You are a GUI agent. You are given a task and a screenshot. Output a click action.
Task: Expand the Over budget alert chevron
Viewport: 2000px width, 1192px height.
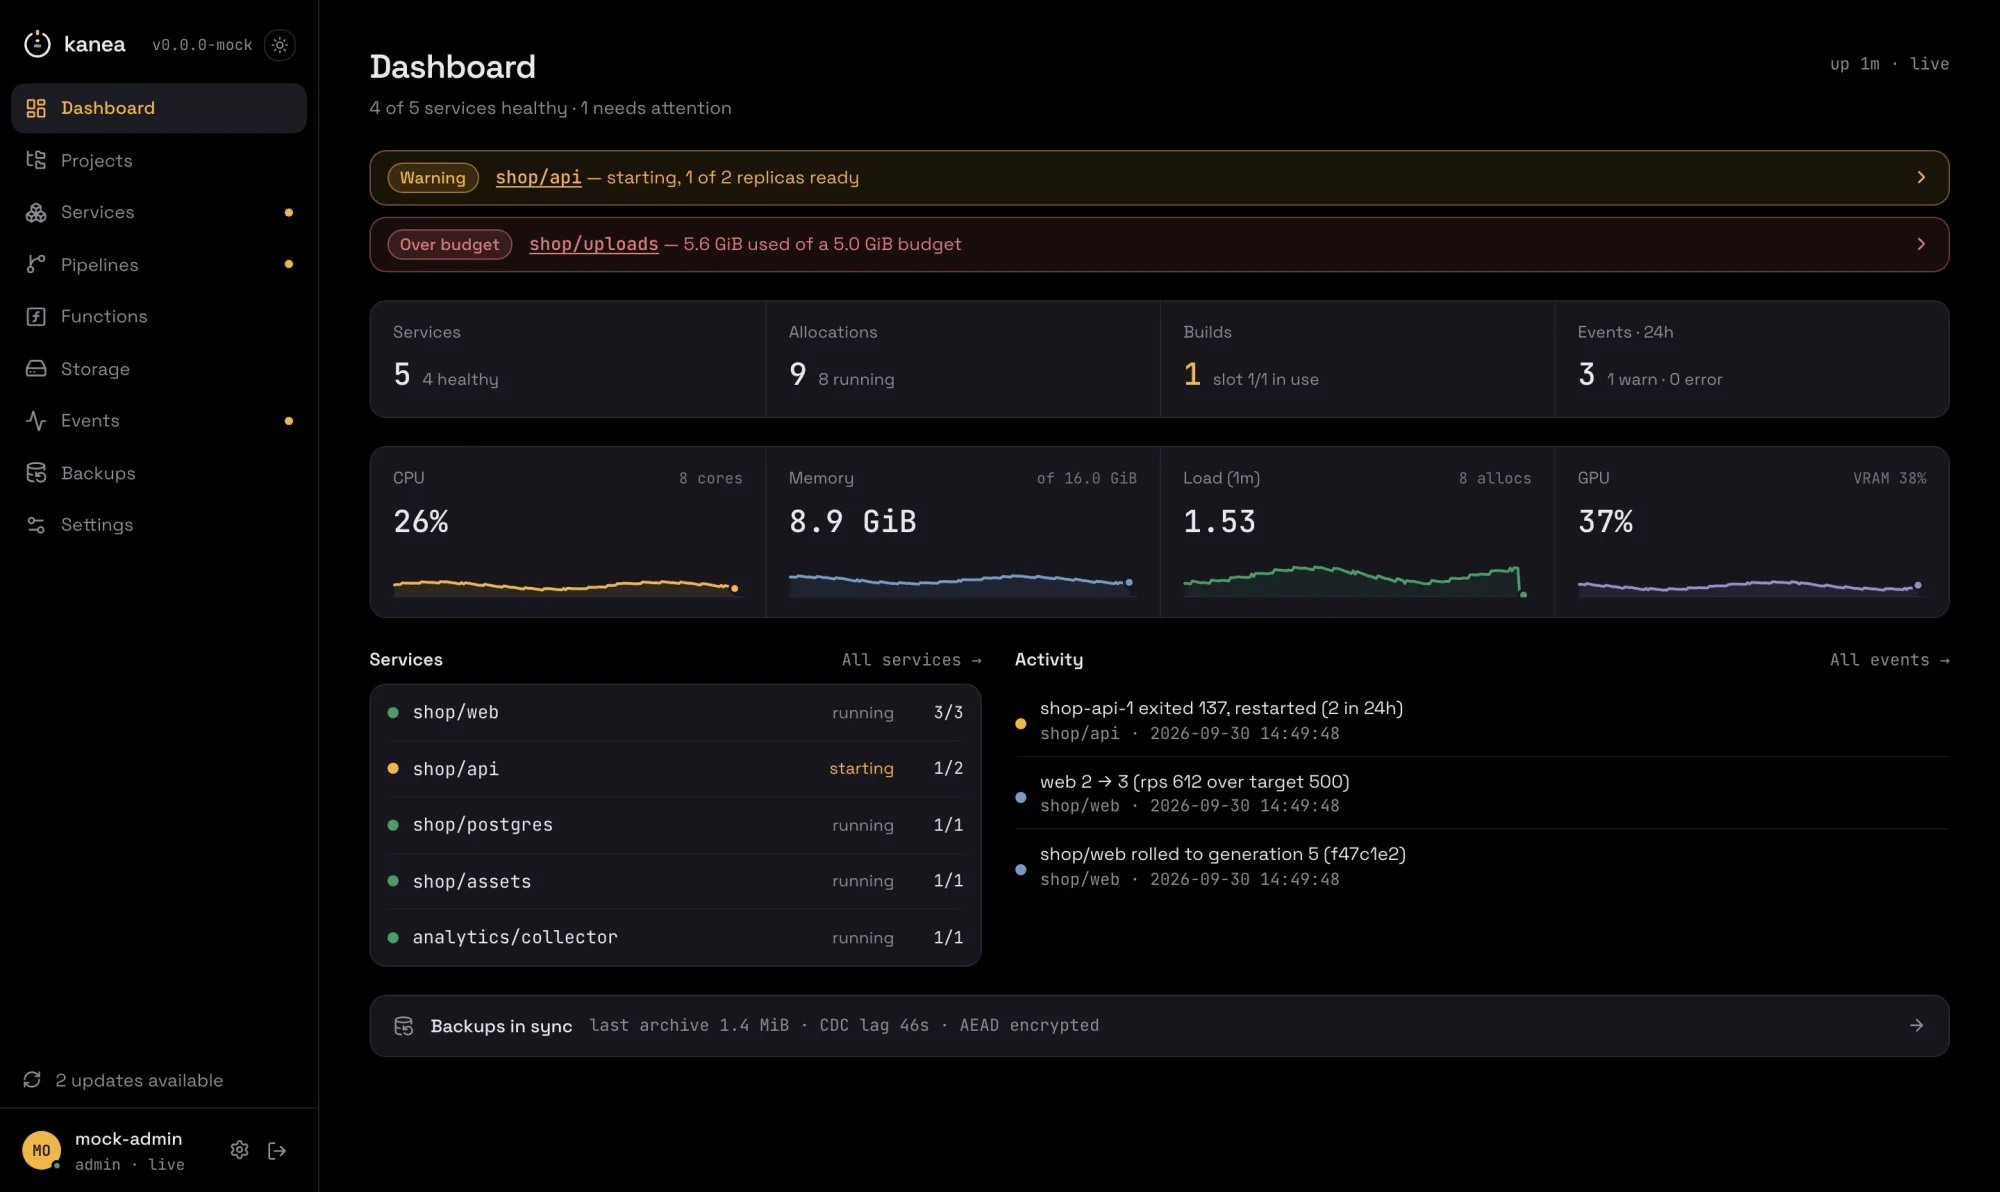point(1921,244)
